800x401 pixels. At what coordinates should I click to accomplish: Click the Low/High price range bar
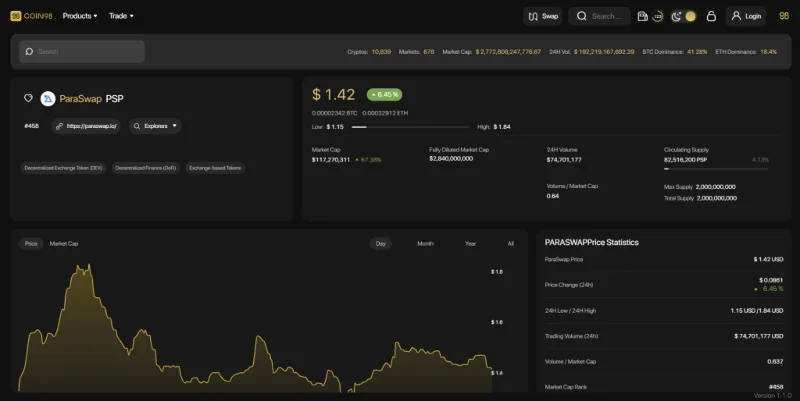[x=410, y=127]
